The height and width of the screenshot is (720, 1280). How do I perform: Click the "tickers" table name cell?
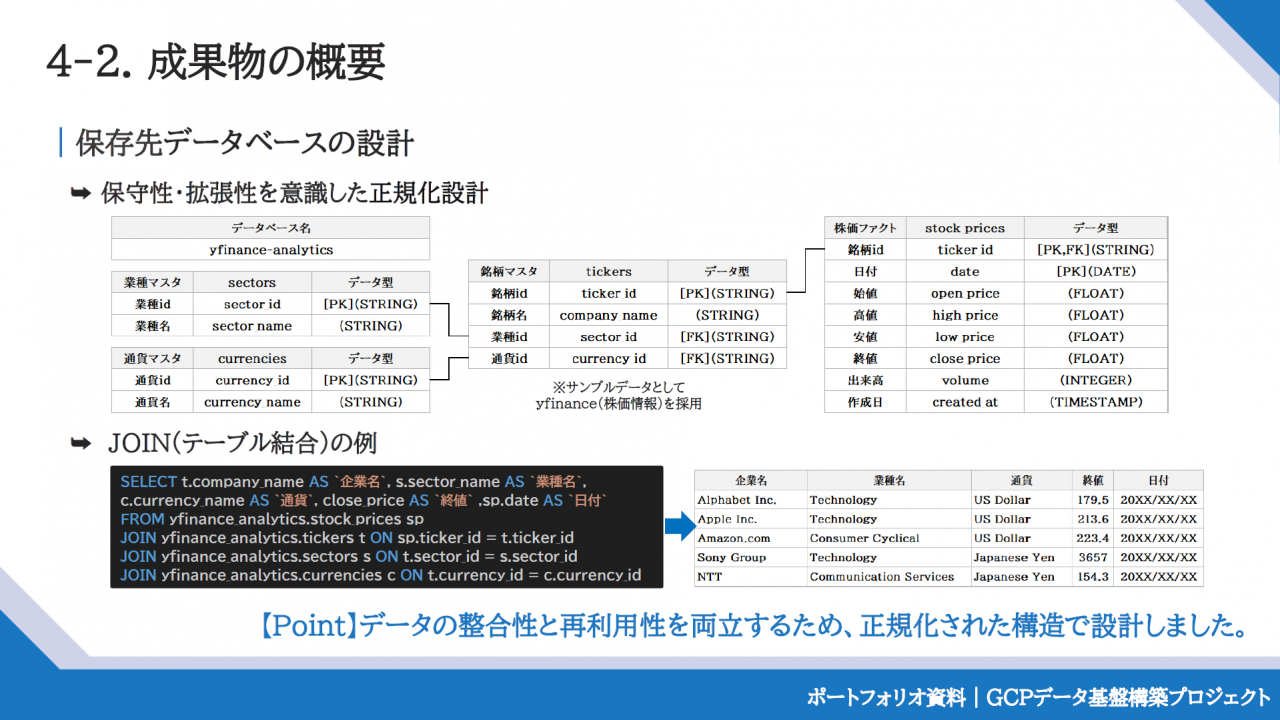point(609,271)
